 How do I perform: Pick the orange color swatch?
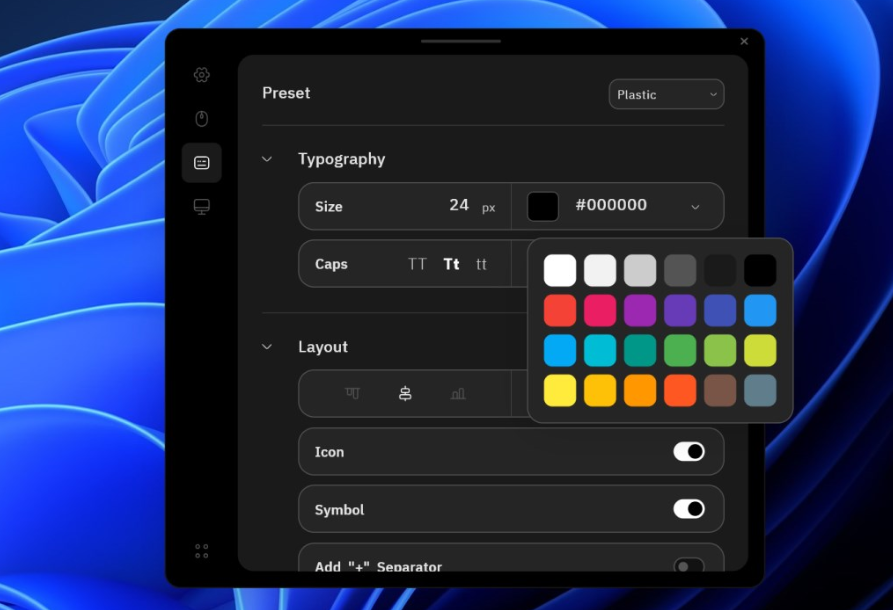coord(640,390)
